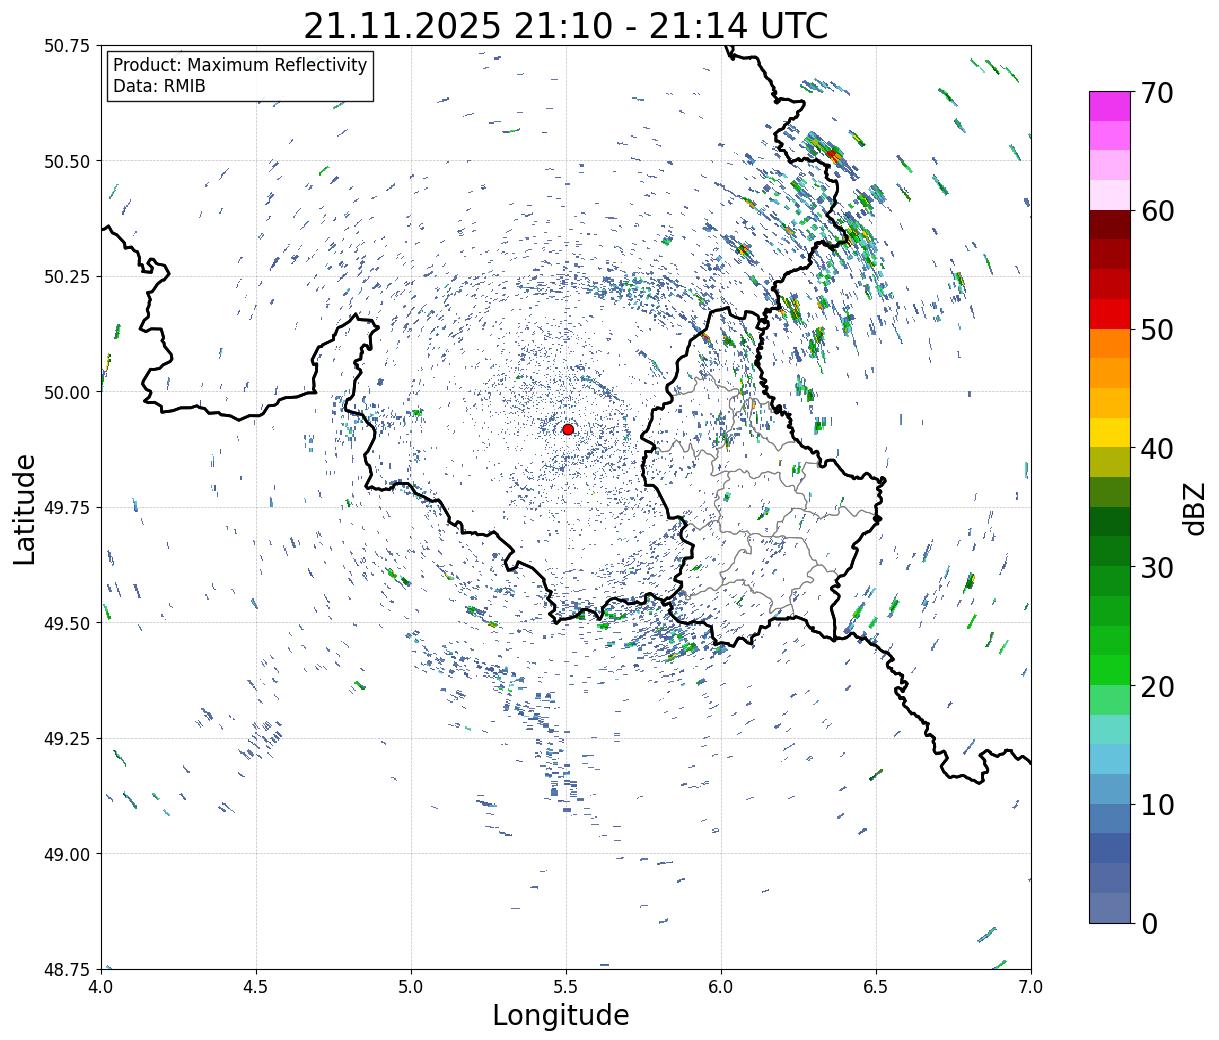Click the gray-blue swatch at colorbar bottom
1219x1040 pixels.
[x=1110, y=907]
